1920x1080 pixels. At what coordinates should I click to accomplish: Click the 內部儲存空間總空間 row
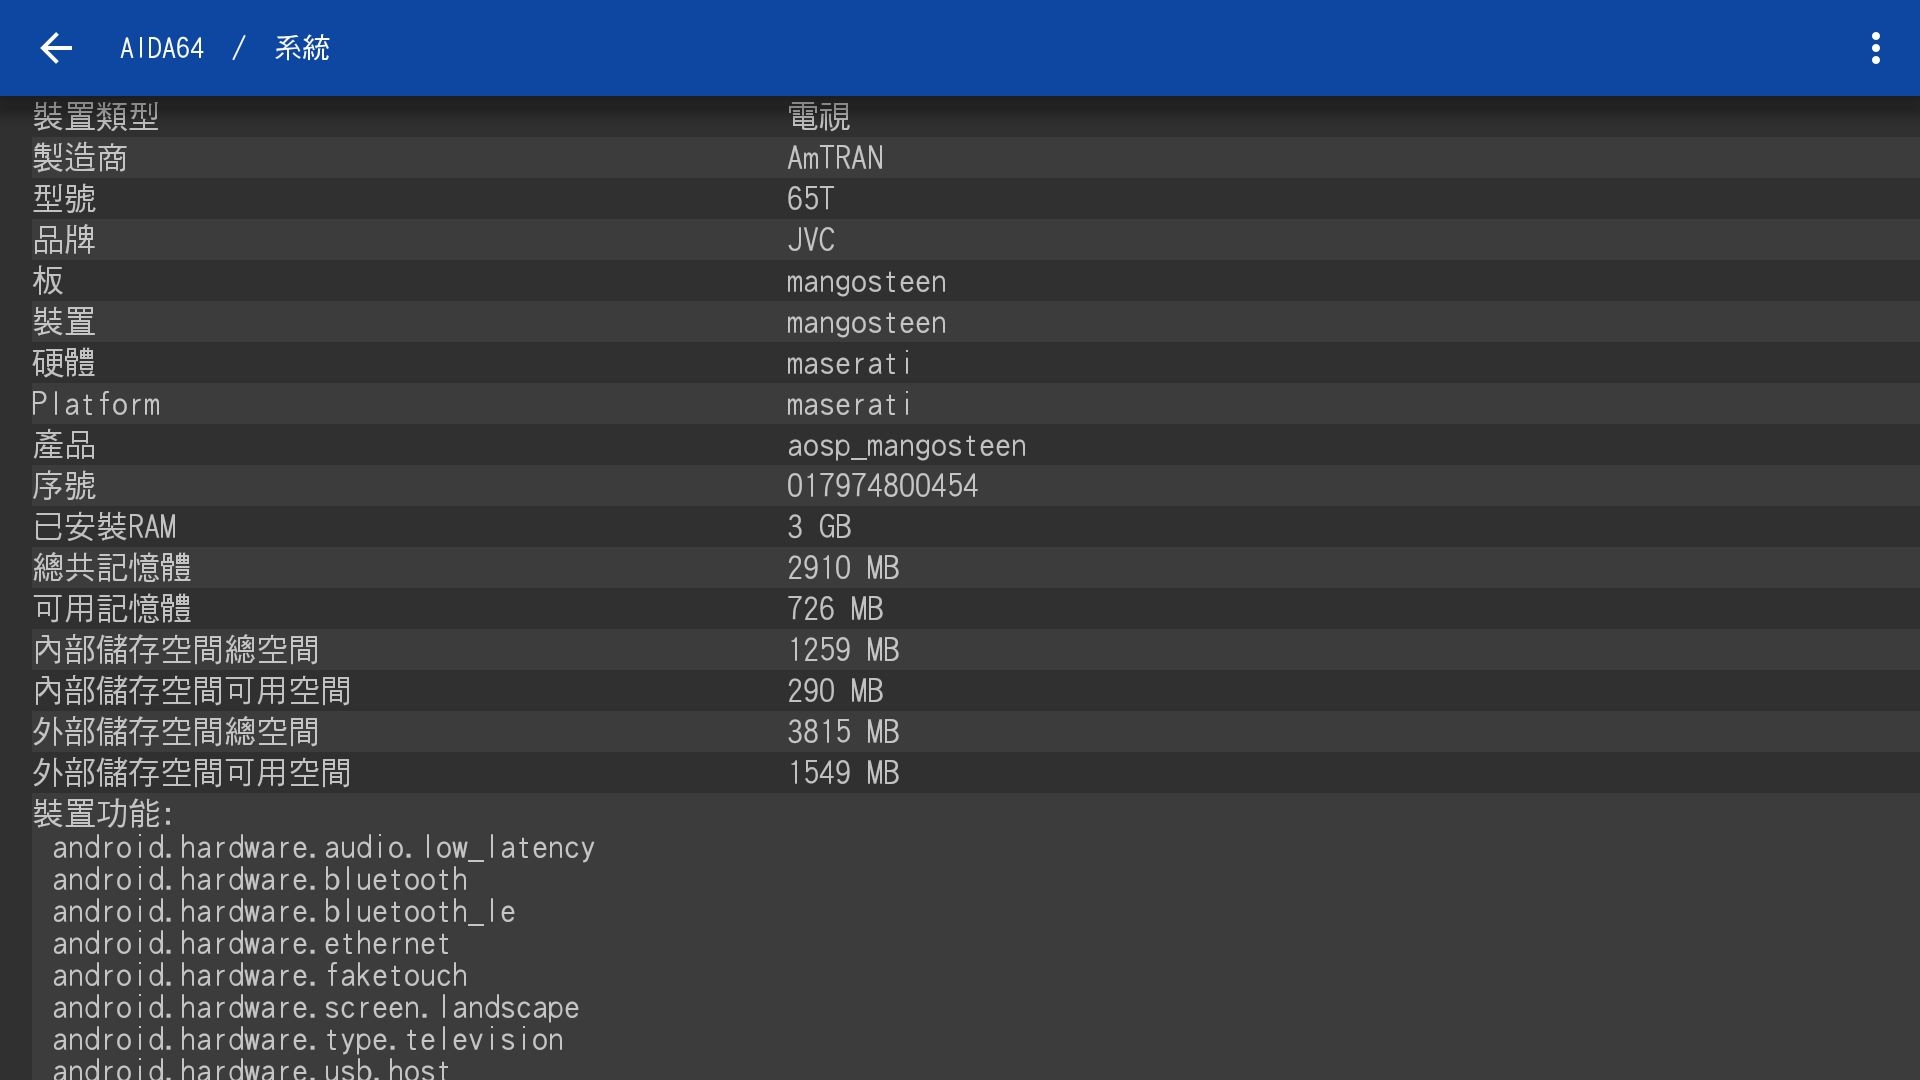tap(960, 650)
